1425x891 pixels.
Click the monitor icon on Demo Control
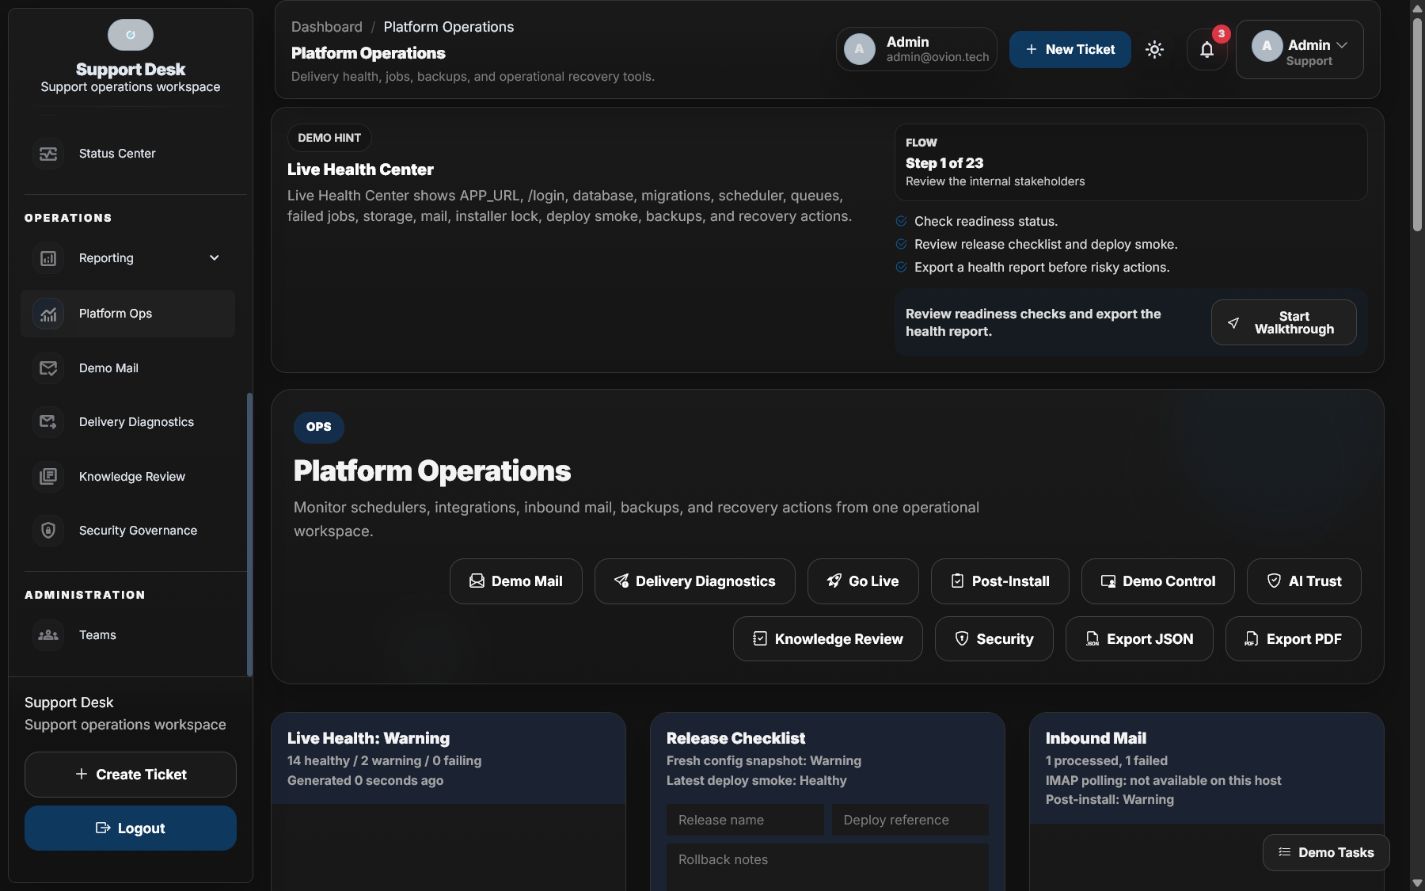click(x=1108, y=581)
